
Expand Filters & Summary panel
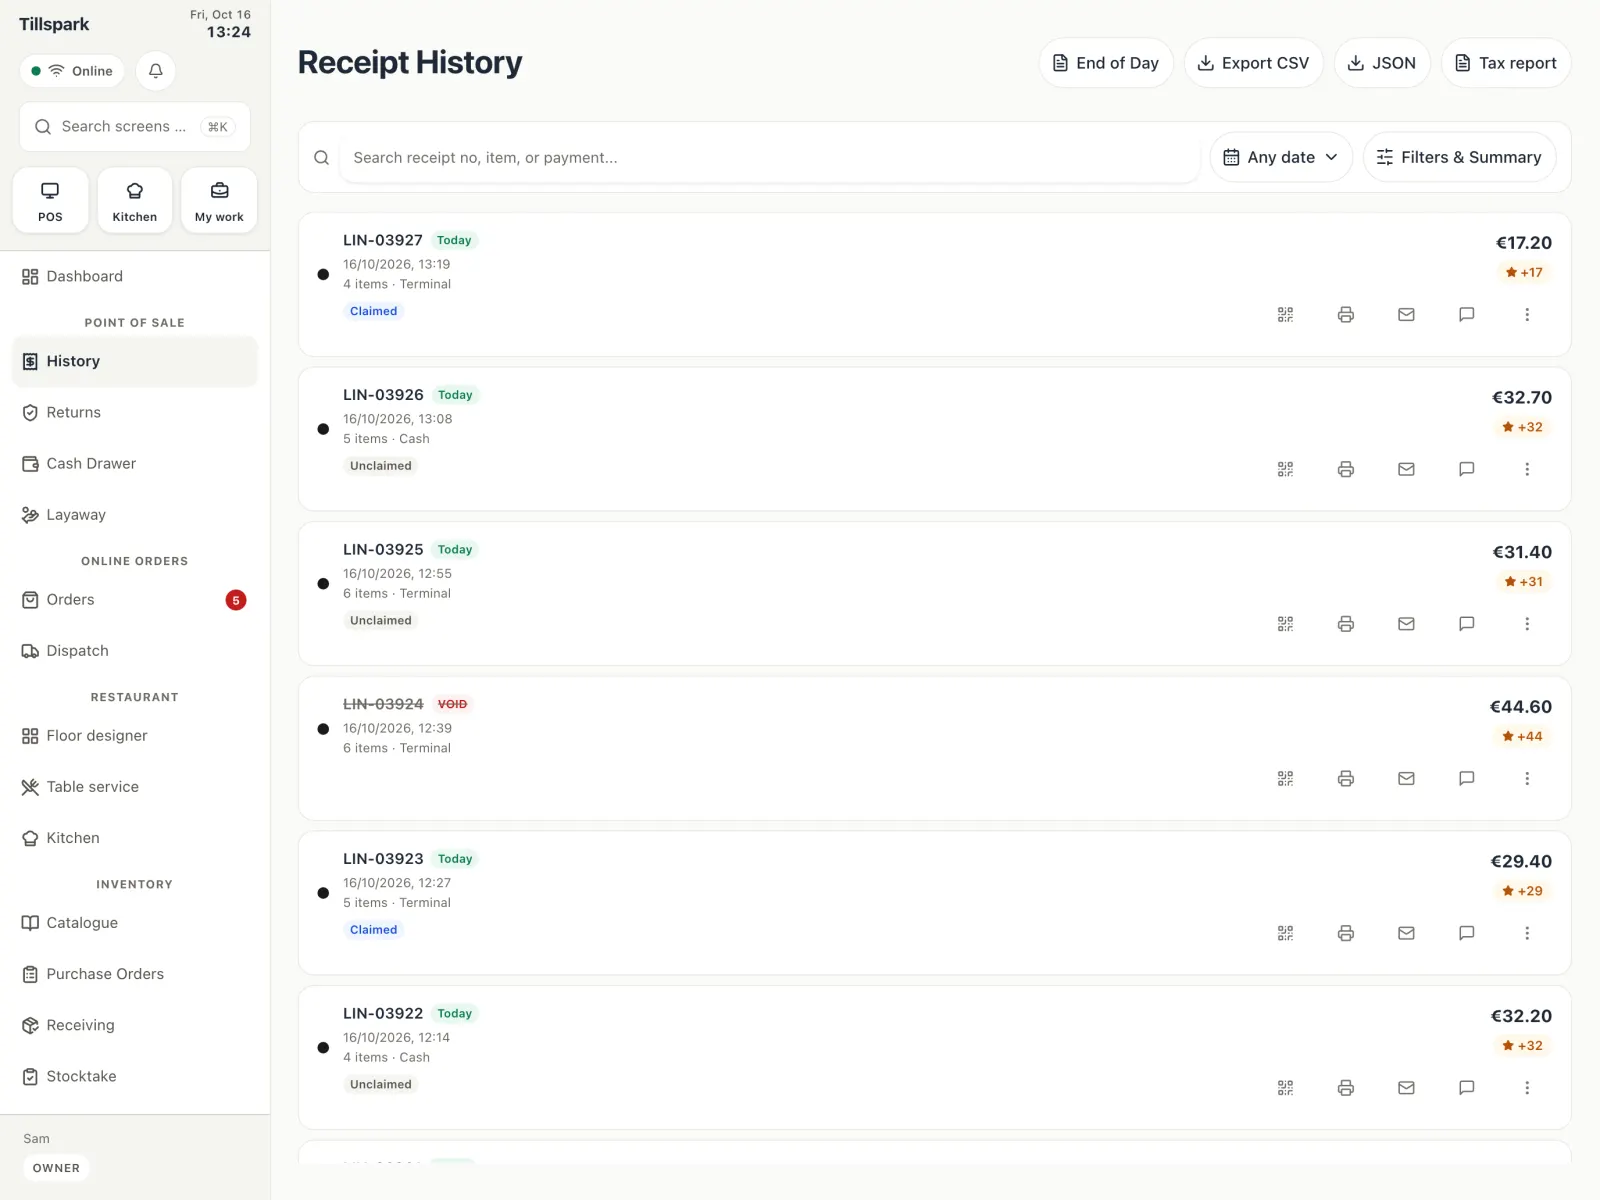pos(1459,157)
